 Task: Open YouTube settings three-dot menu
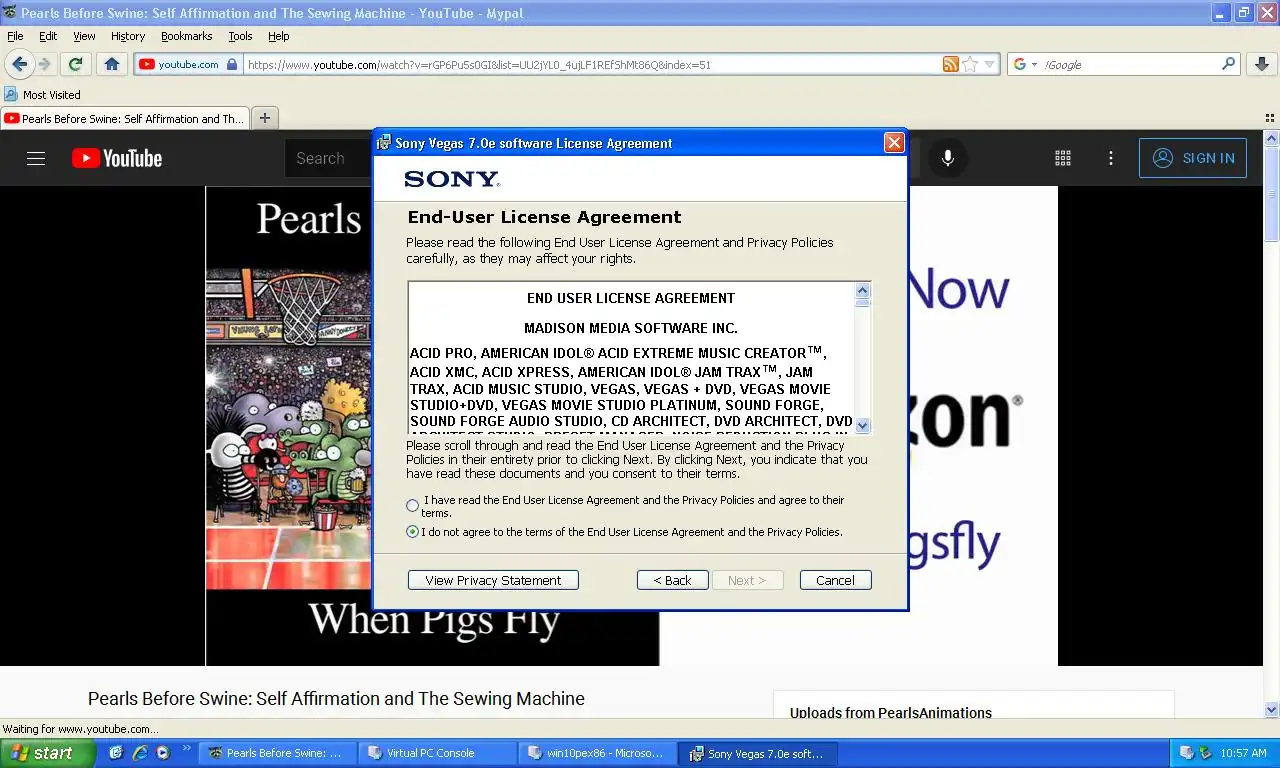click(x=1110, y=158)
